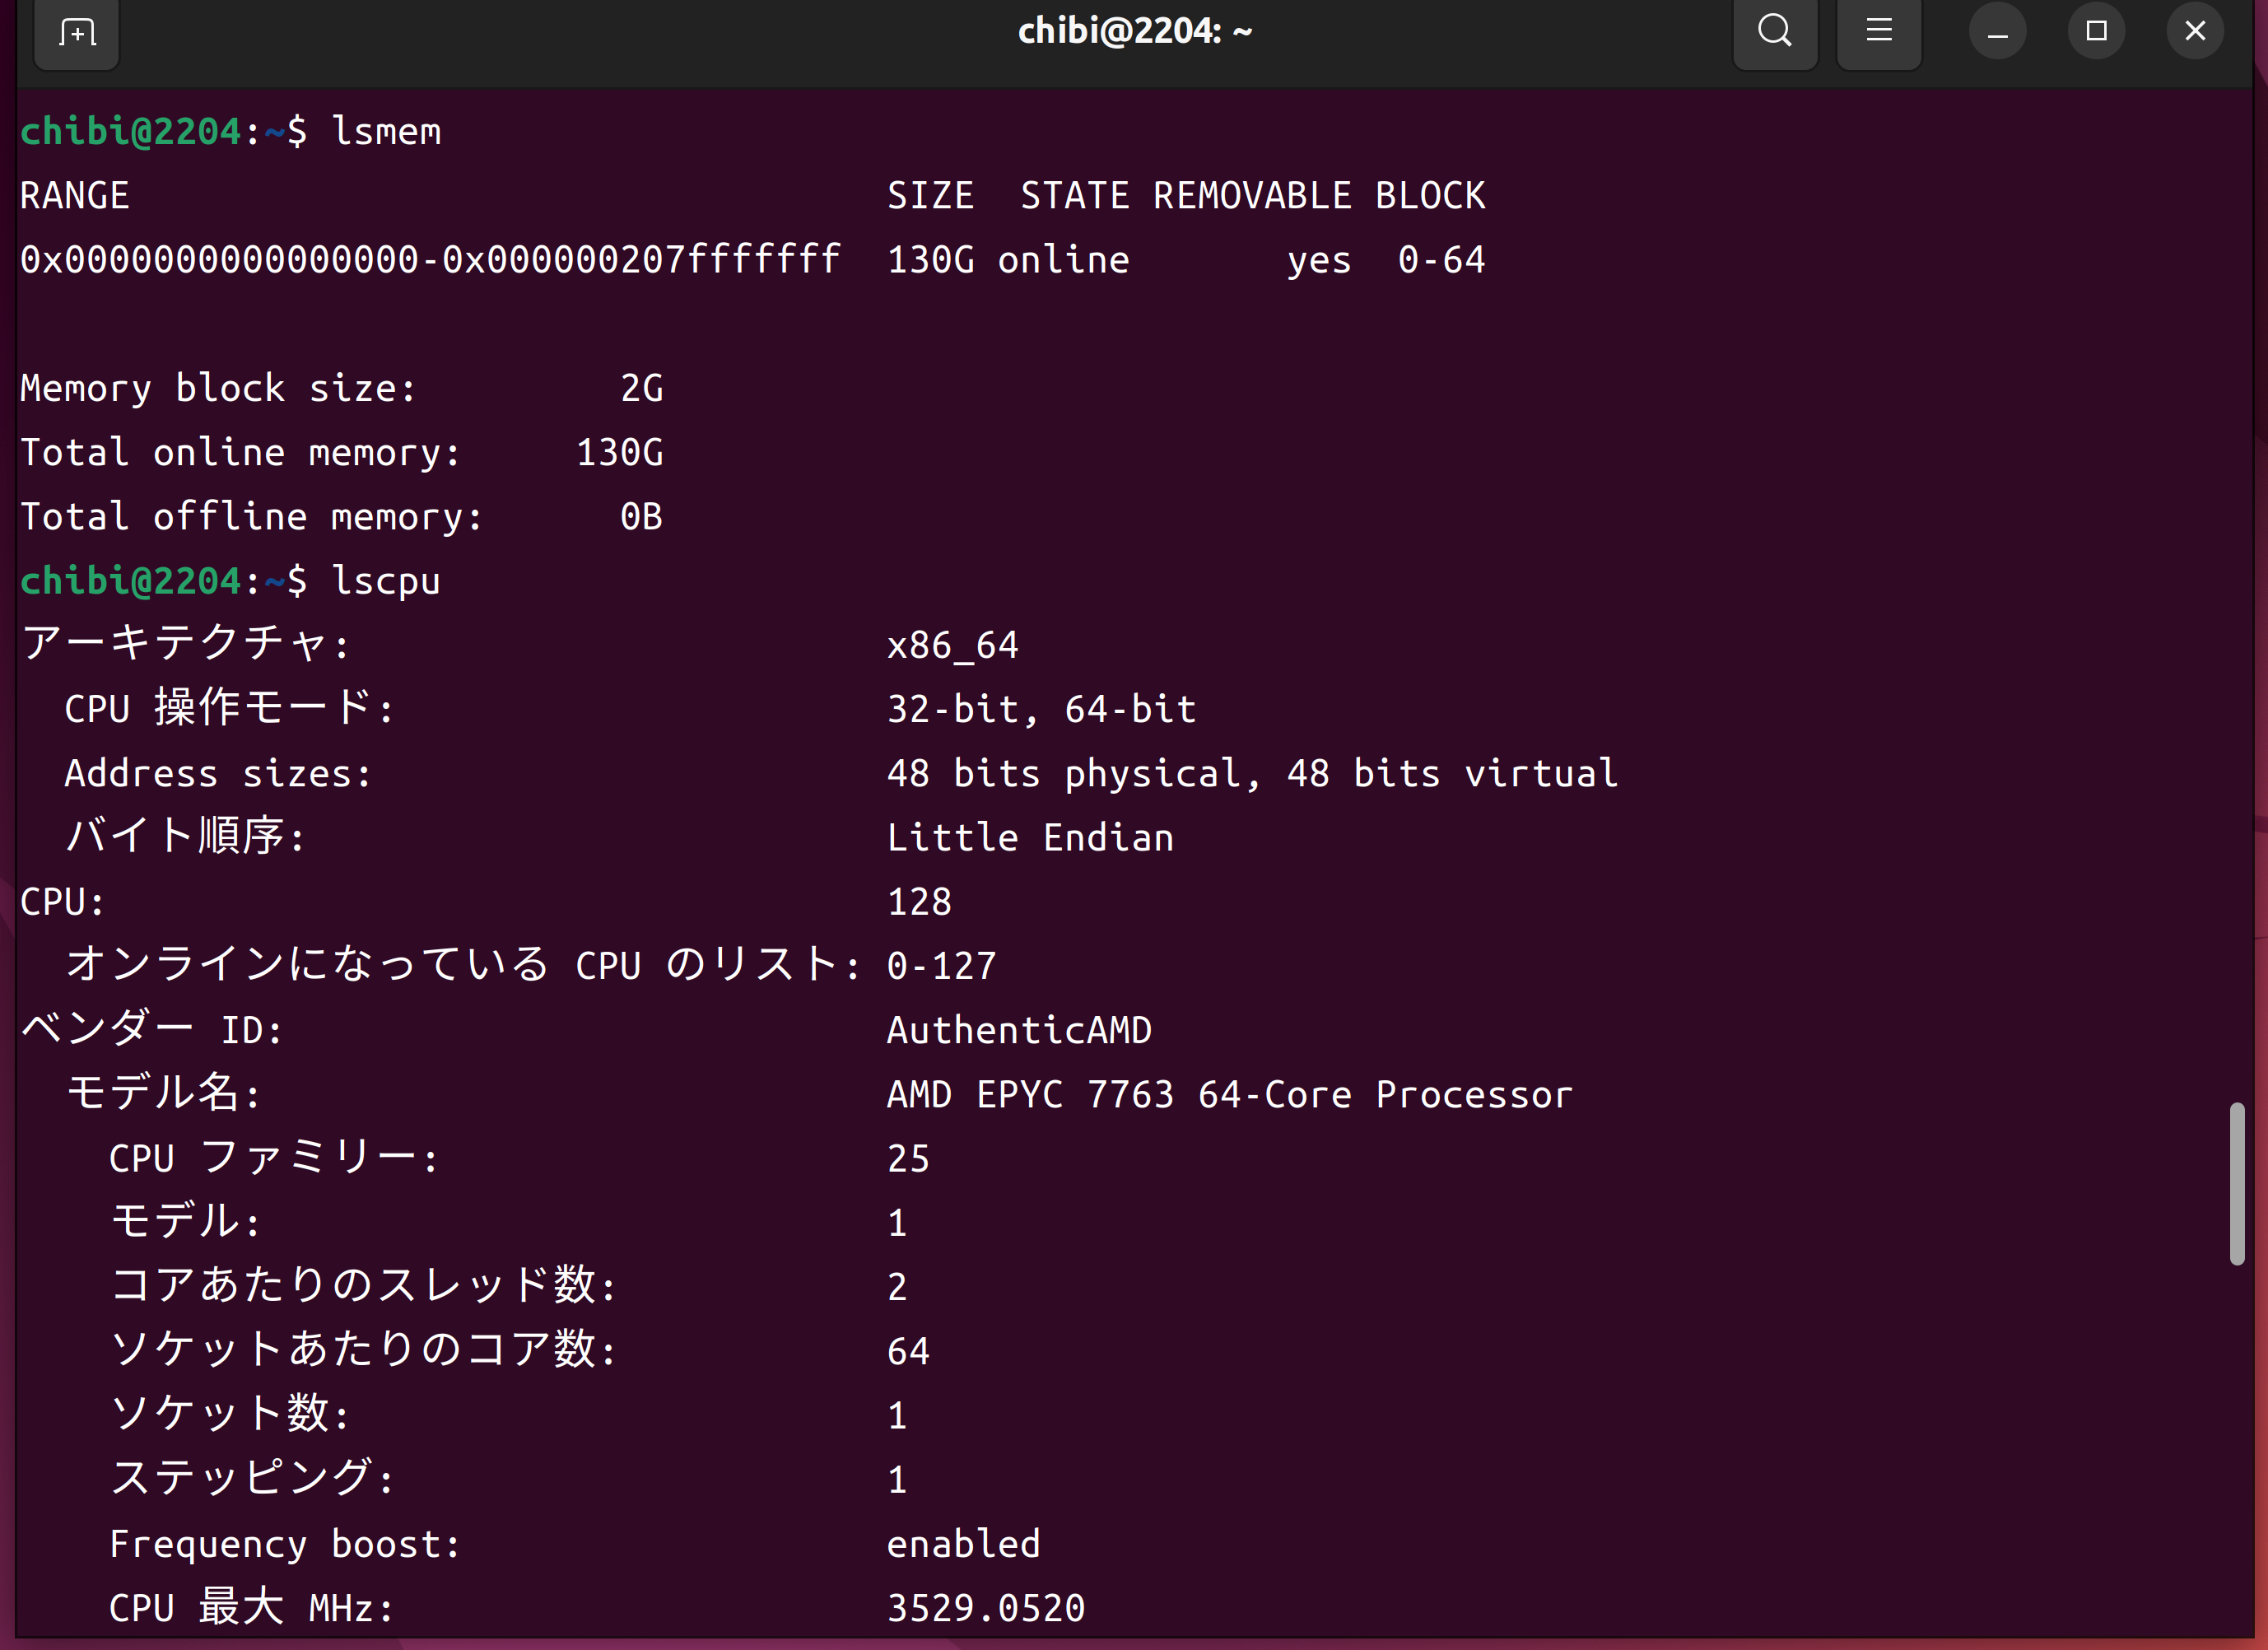Maximize the terminal window
Image resolution: width=2268 pixels, height=1650 pixels.
click(2096, 32)
